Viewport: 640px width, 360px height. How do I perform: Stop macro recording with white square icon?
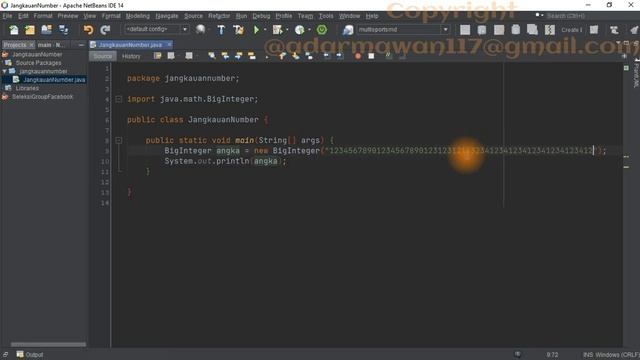(371, 56)
